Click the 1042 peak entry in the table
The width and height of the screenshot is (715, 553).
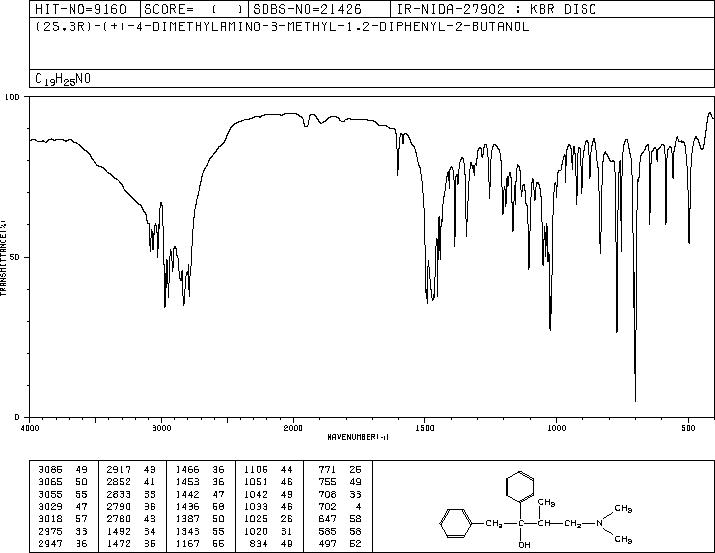click(268, 494)
